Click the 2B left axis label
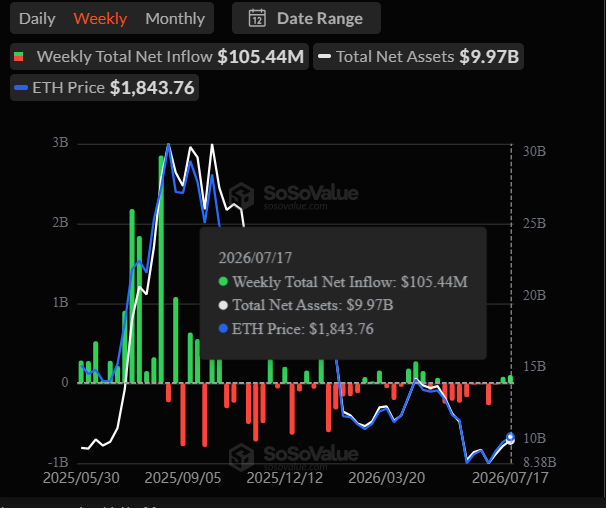Image resolution: width=606 pixels, height=508 pixels. tap(60, 223)
